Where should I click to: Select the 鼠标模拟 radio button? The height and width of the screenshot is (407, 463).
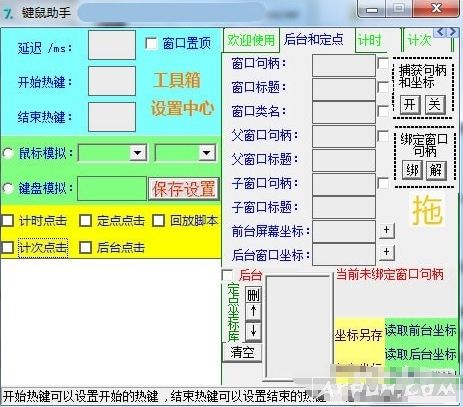coord(8,153)
